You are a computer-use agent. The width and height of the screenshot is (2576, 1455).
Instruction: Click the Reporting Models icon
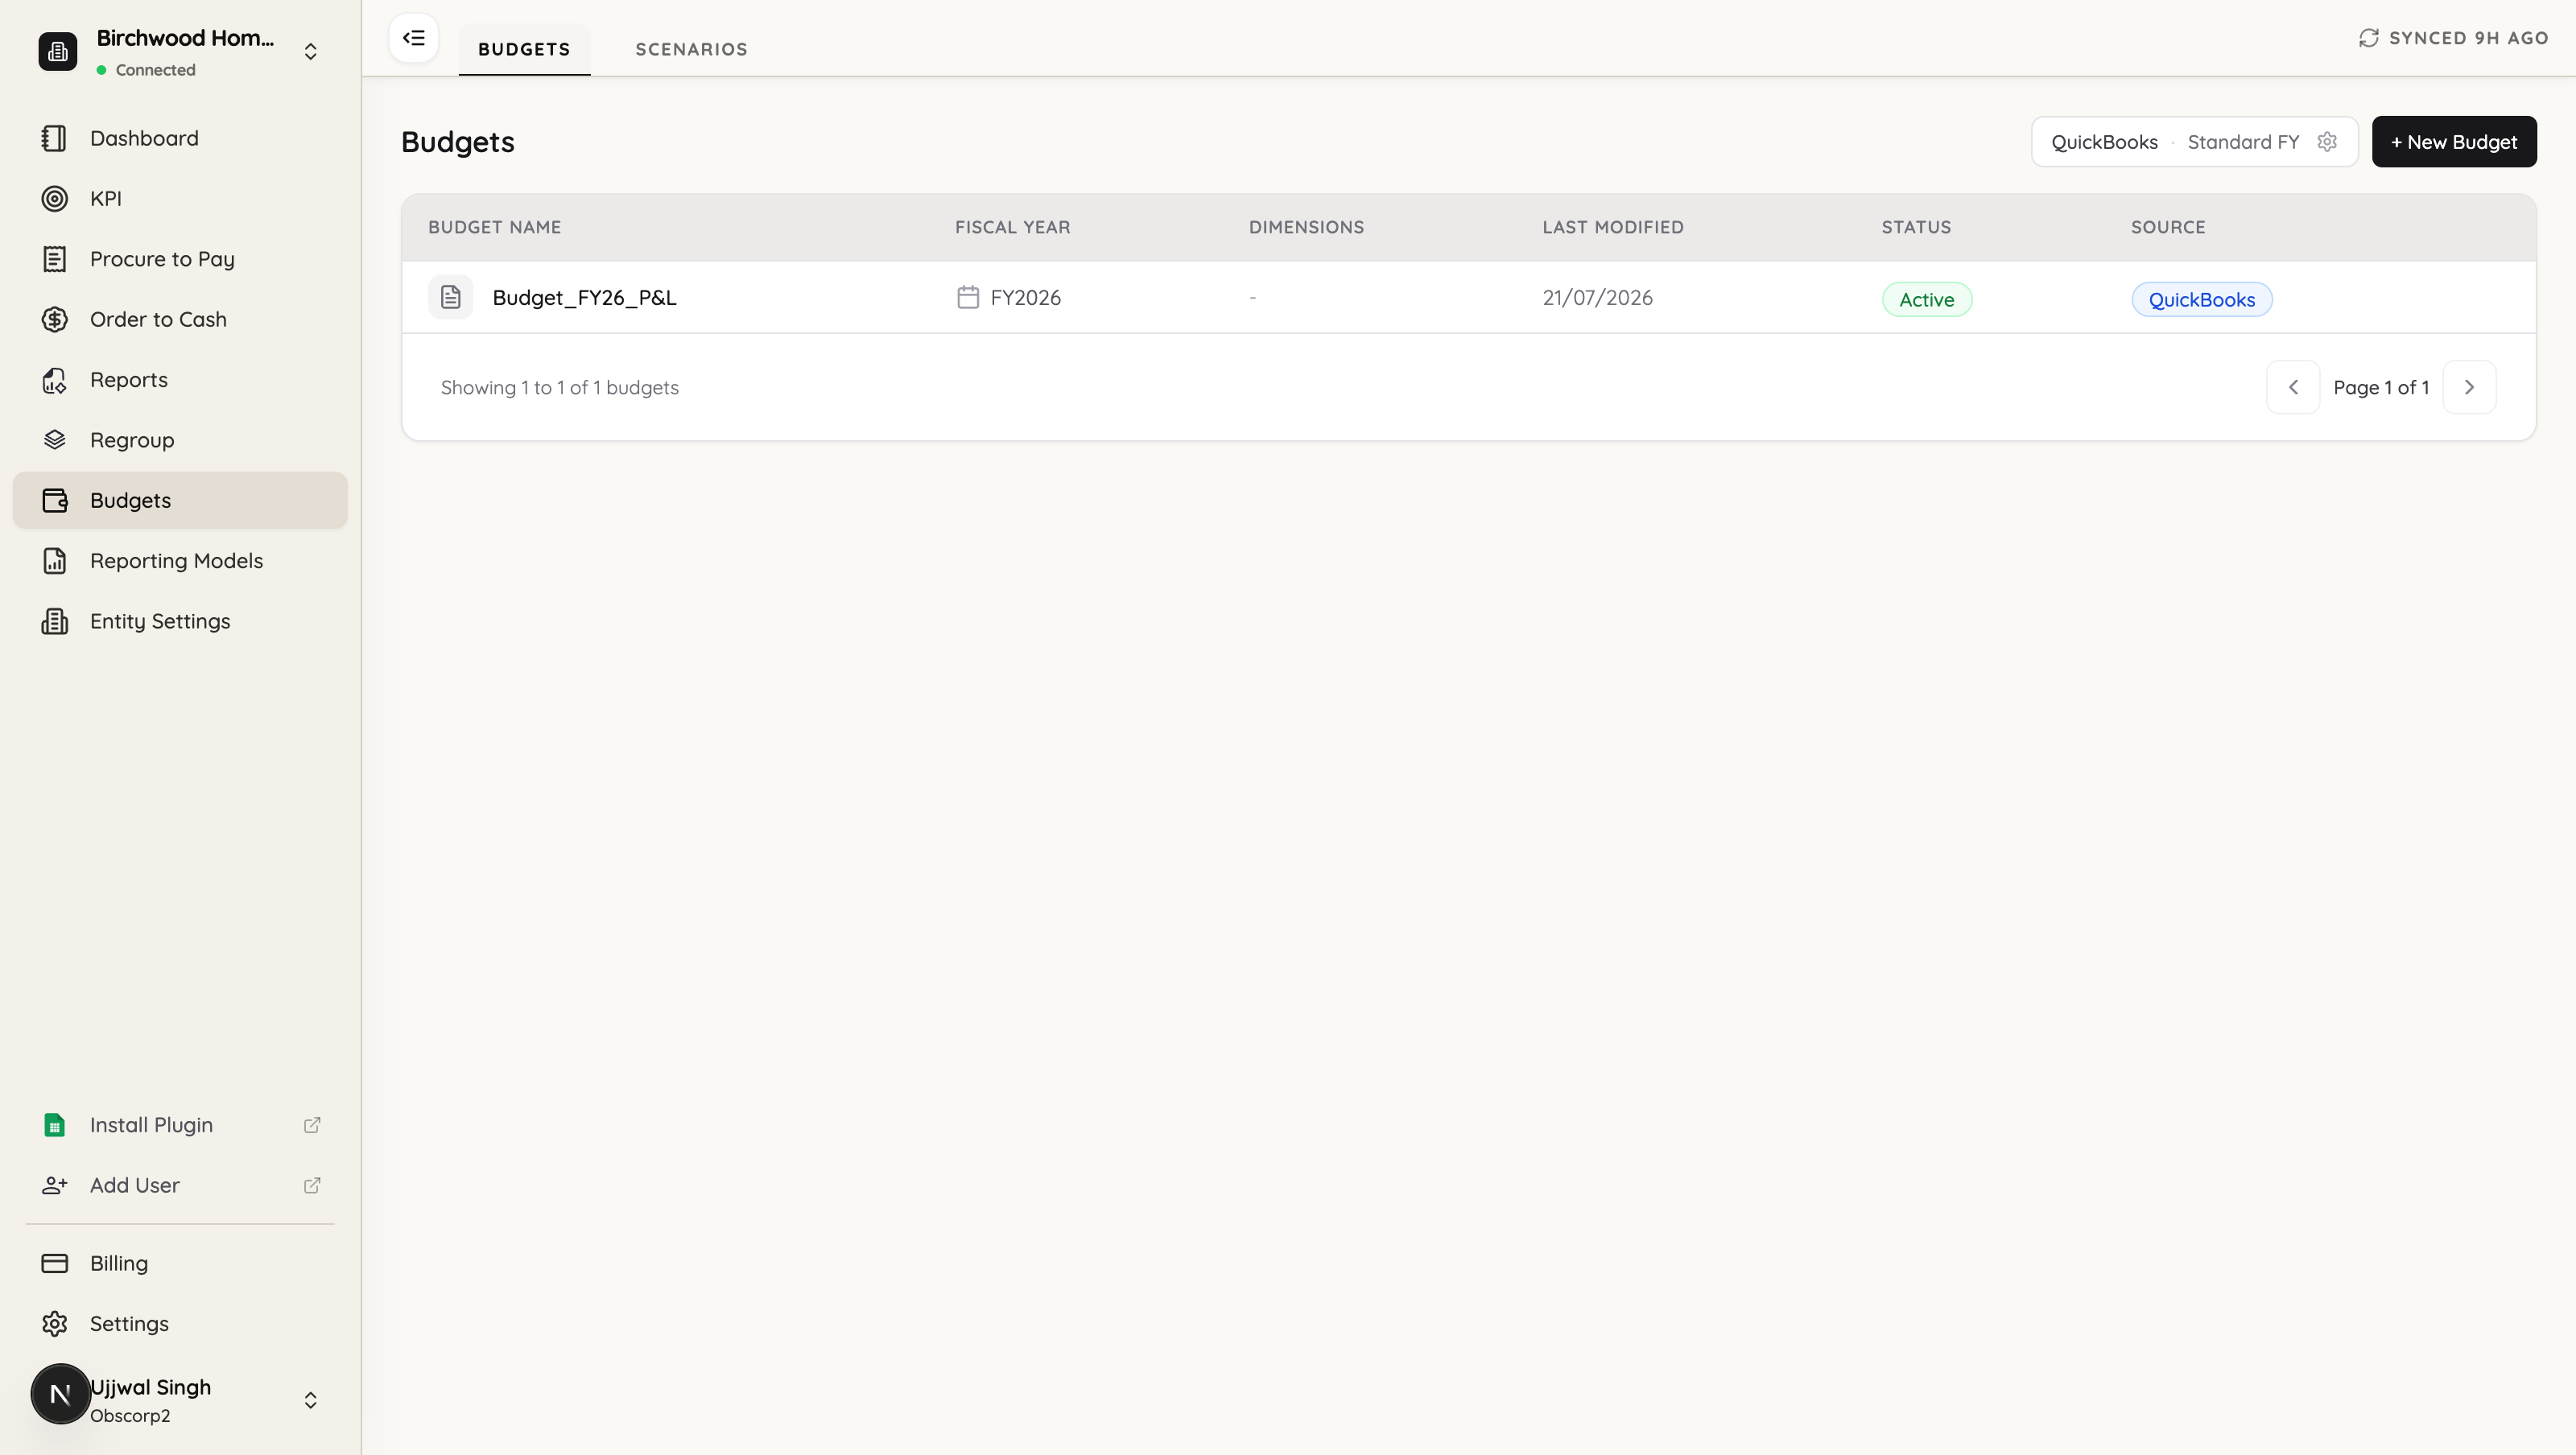click(54, 561)
